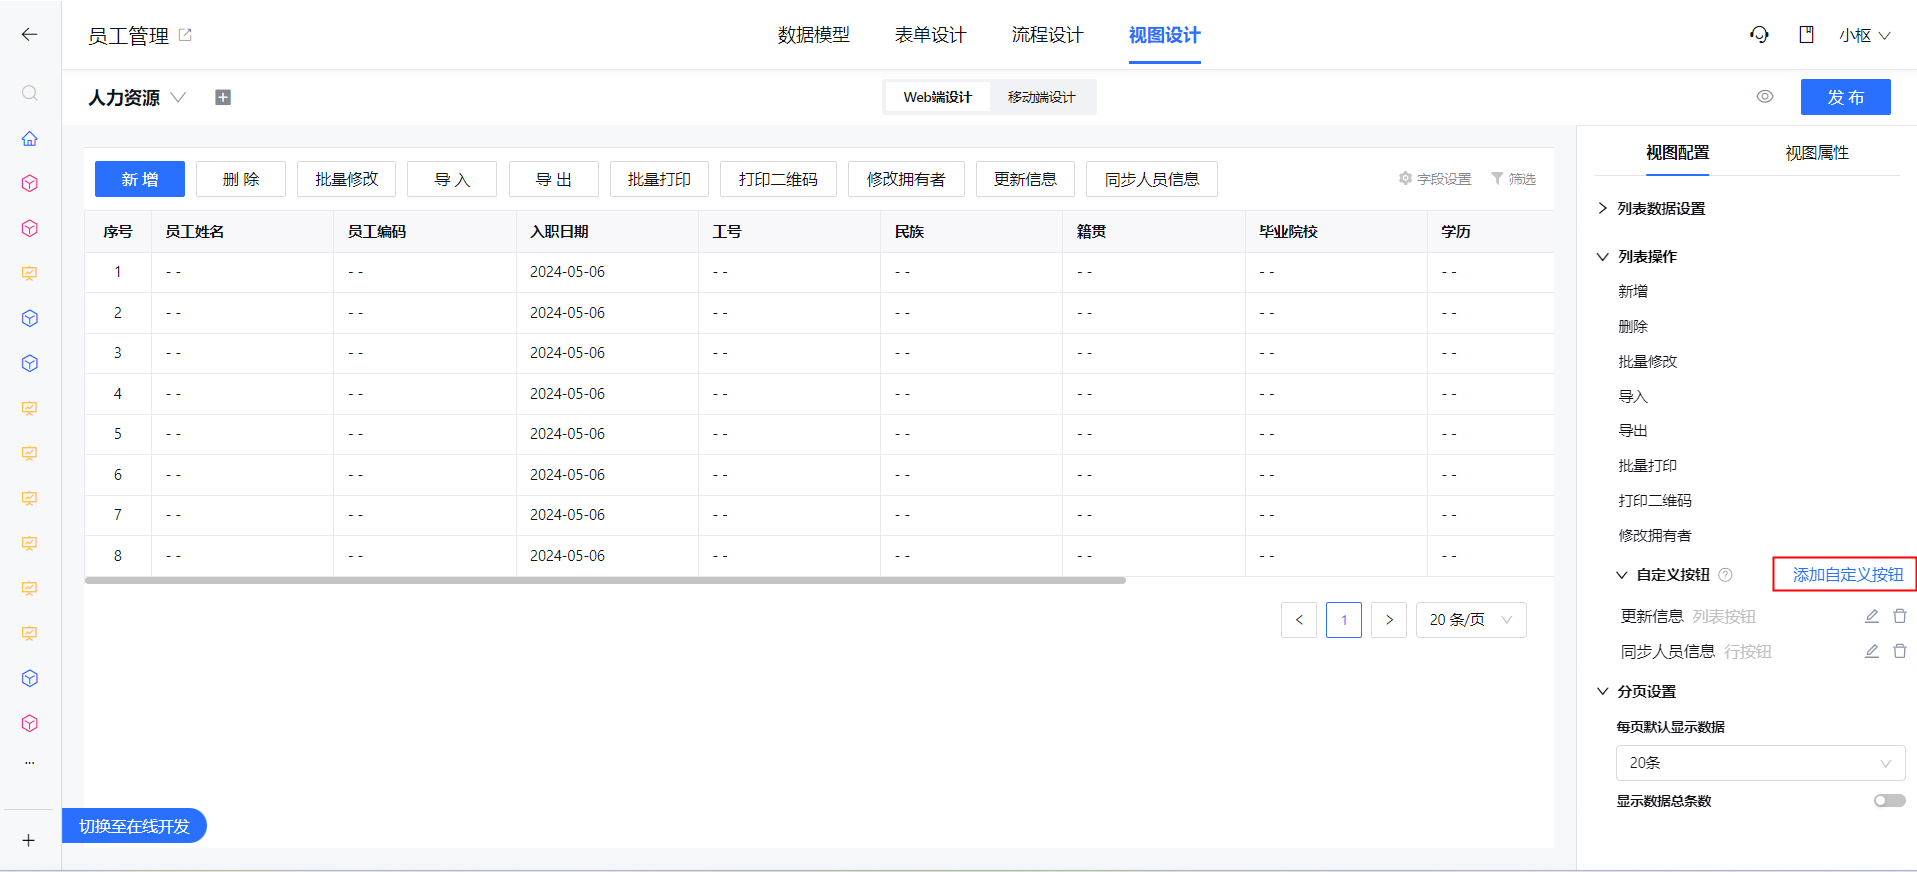Click the 新增 button in the toolbar
The height and width of the screenshot is (872, 1917).
click(x=140, y=179)
